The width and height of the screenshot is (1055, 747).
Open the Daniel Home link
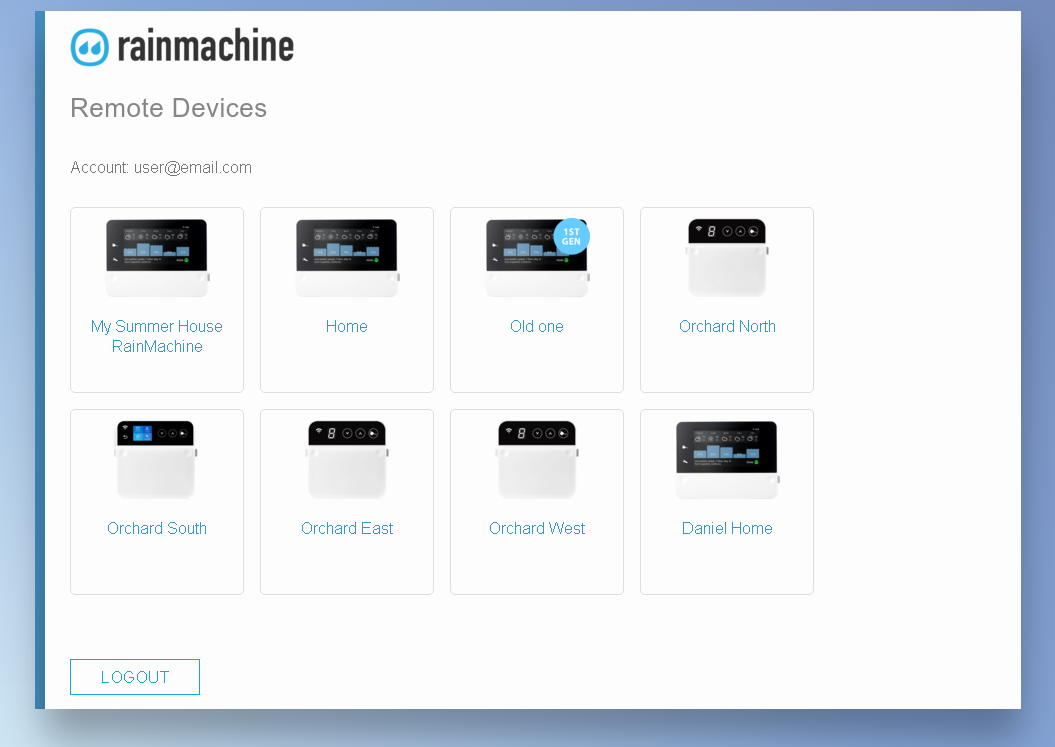(727, 528)
